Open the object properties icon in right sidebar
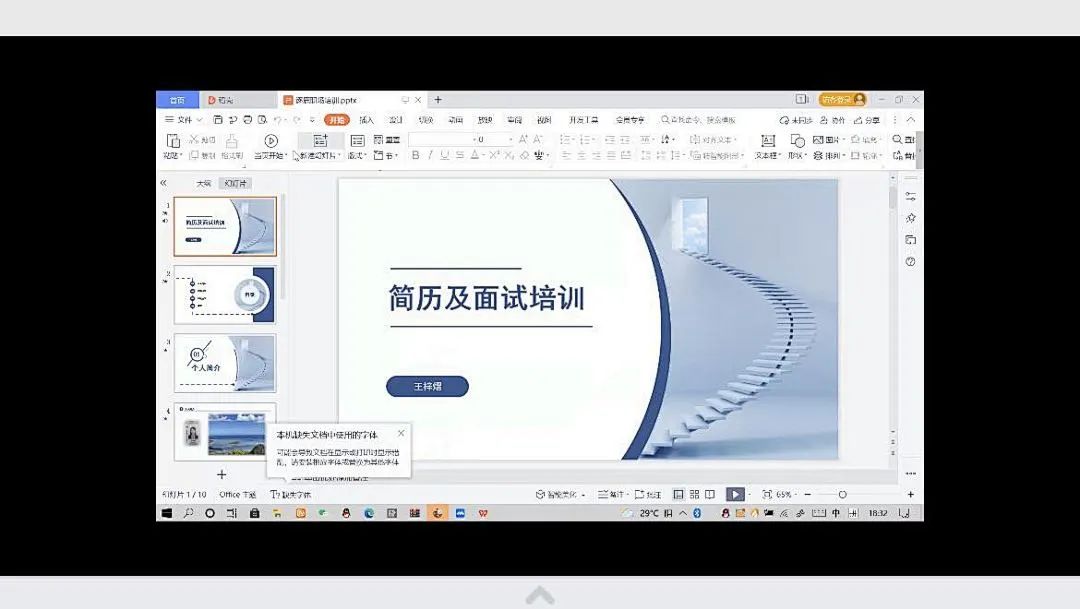This screenshot has width=1080, height=609. pos(911,196)
